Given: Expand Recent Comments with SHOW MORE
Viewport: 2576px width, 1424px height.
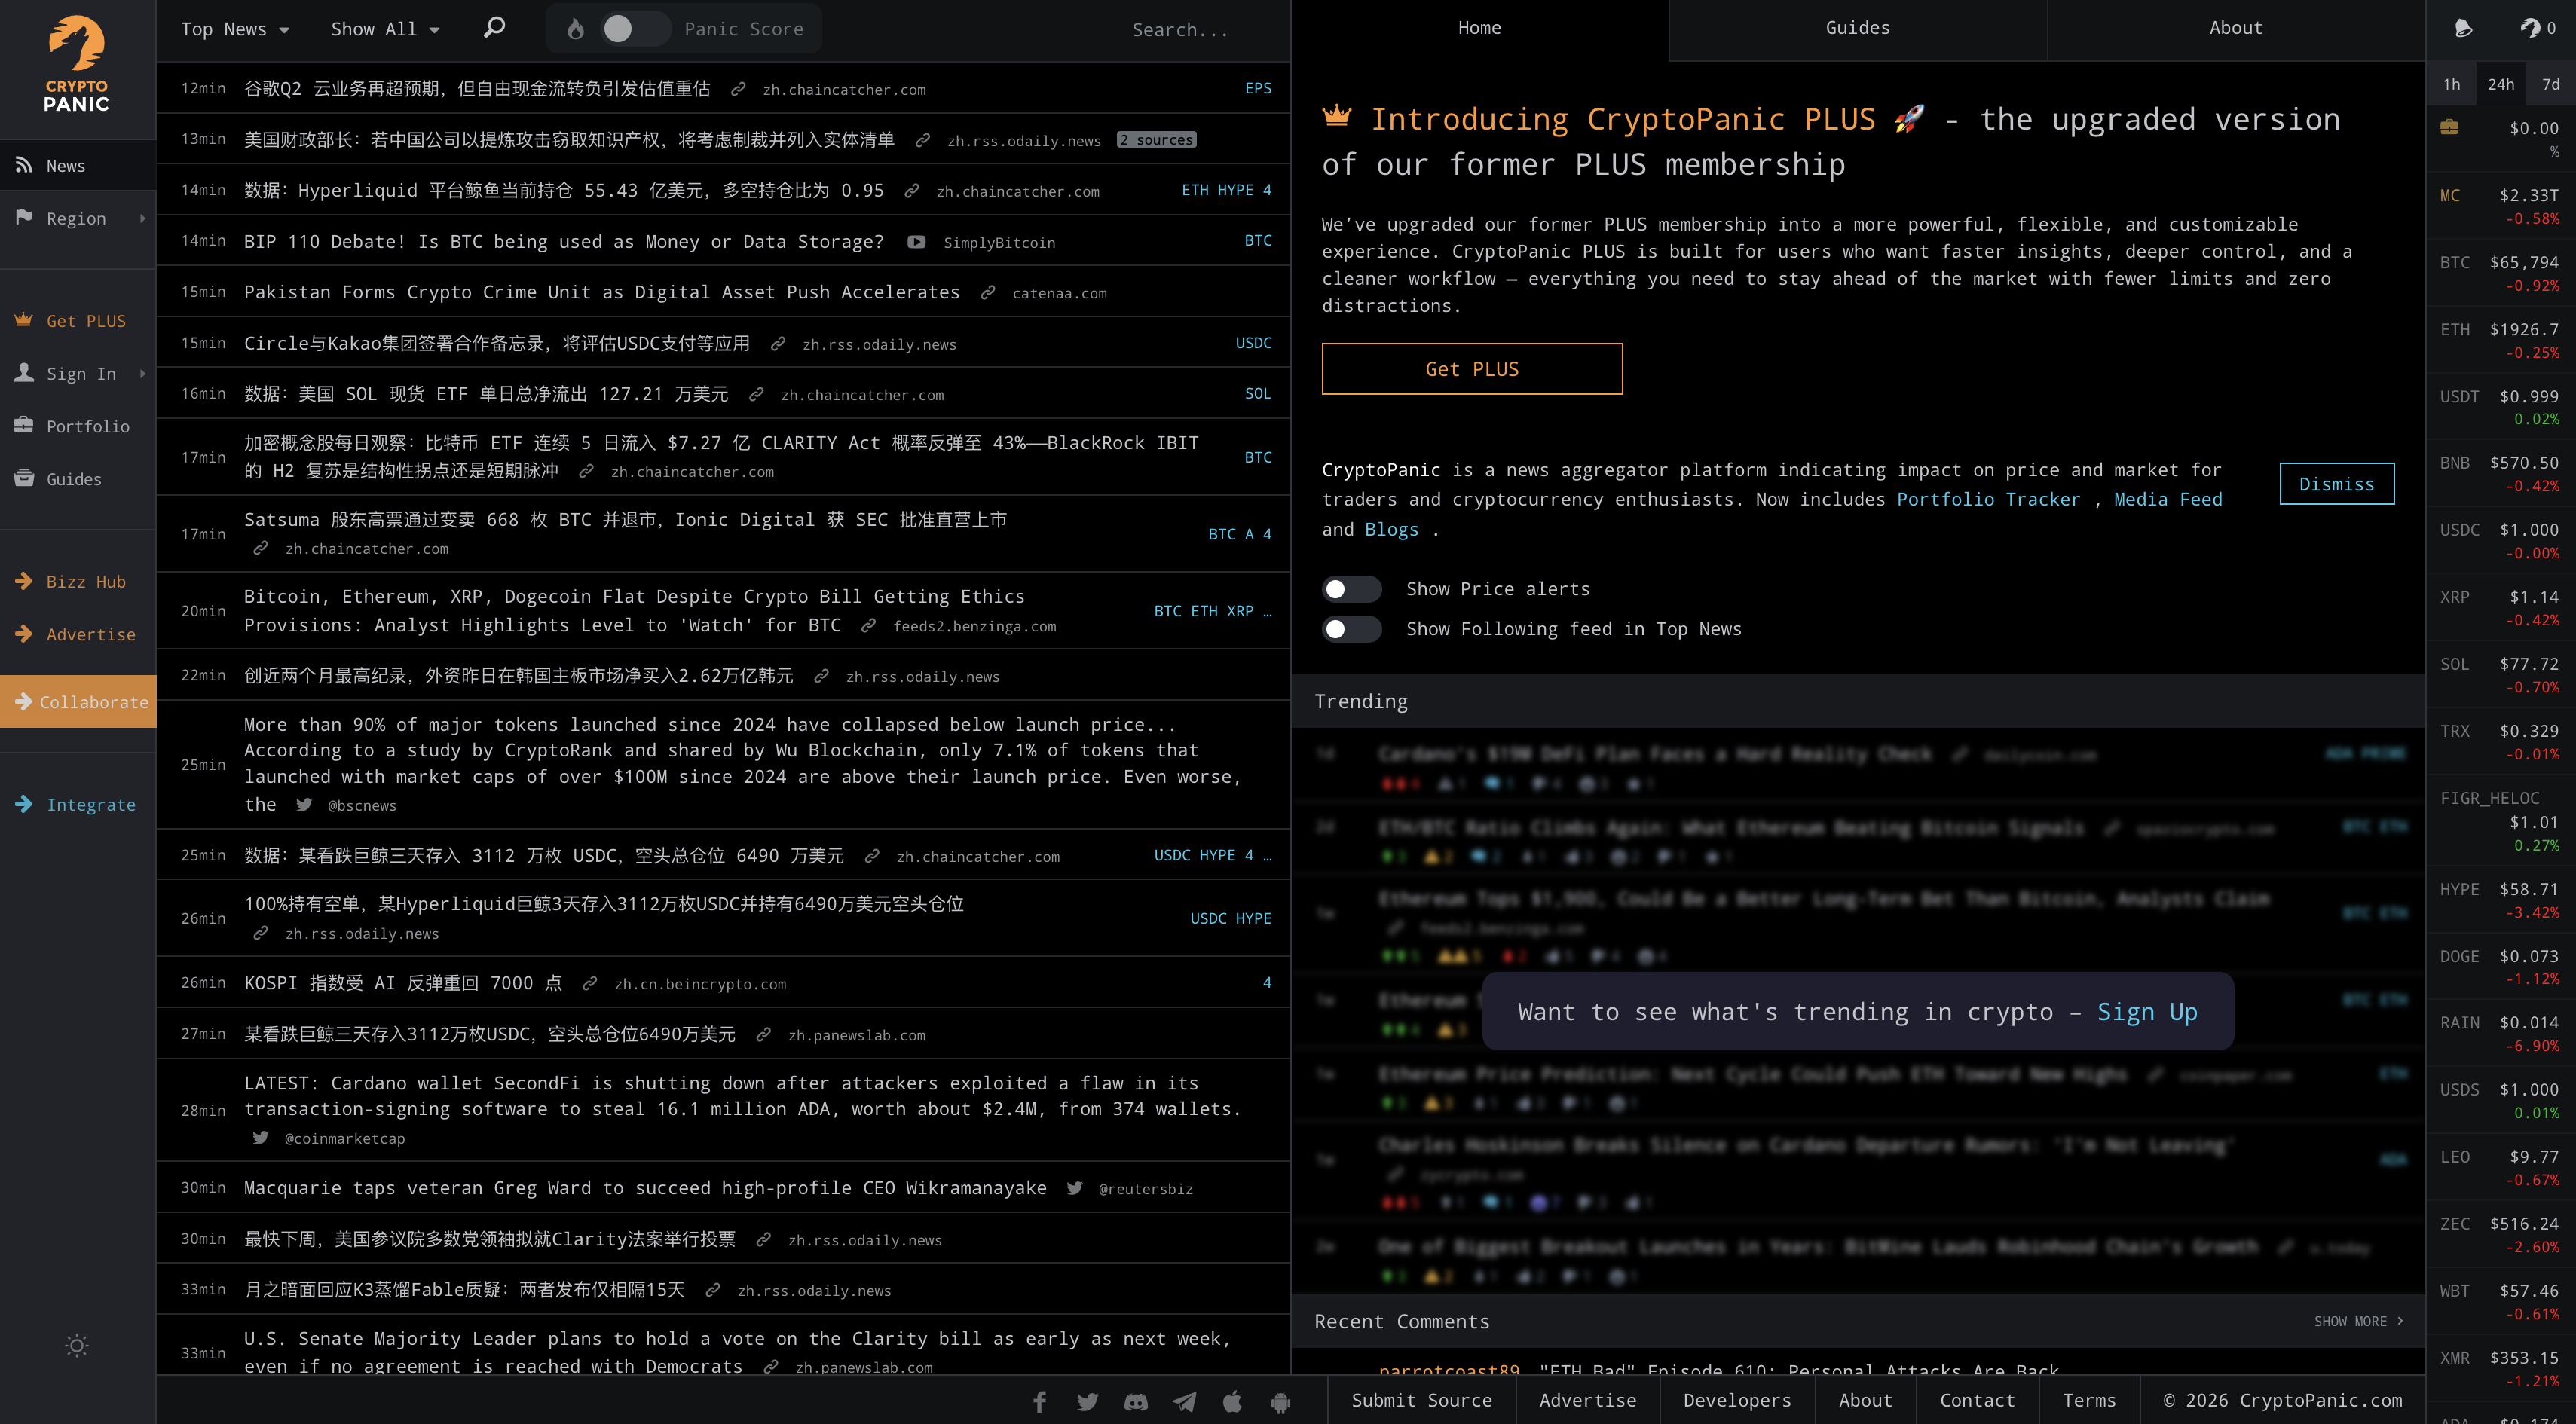Looking at the screenshot, I should tap(2358, 1321).
